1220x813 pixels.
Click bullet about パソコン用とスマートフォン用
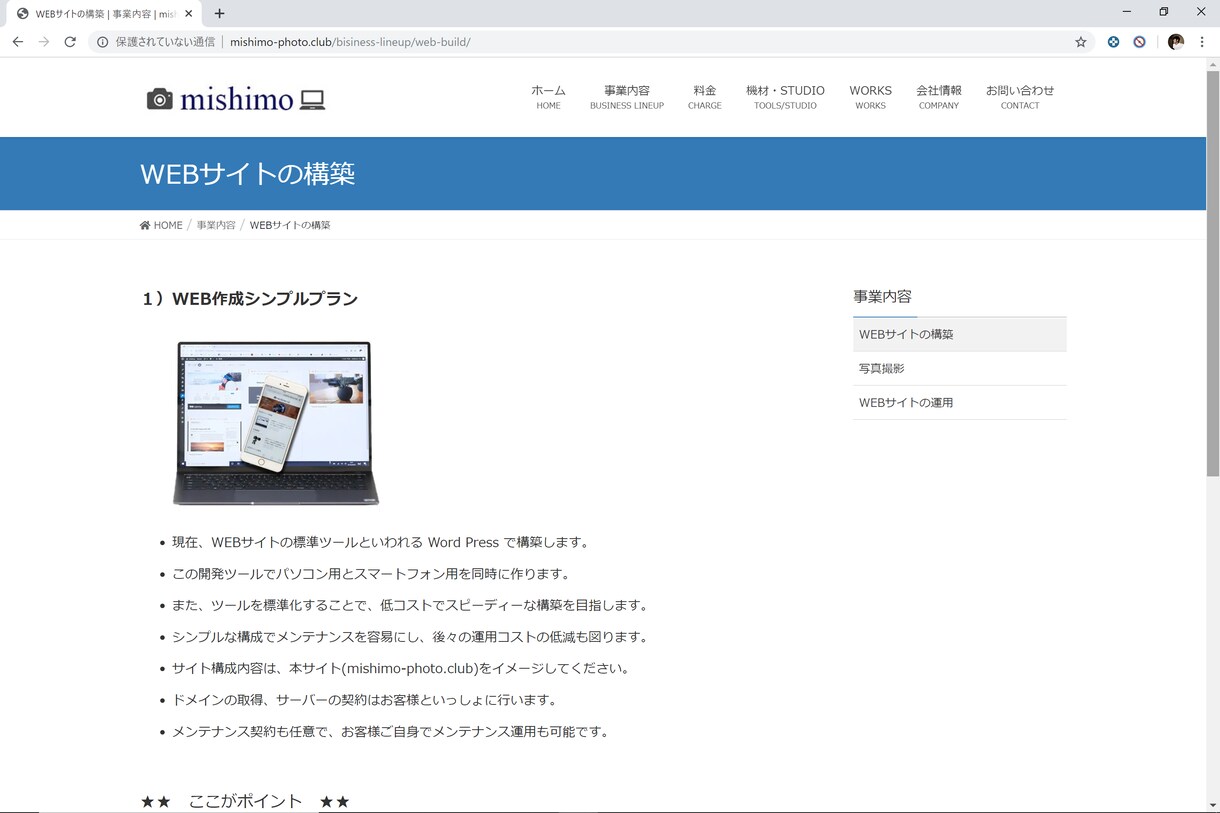point(371,574)
